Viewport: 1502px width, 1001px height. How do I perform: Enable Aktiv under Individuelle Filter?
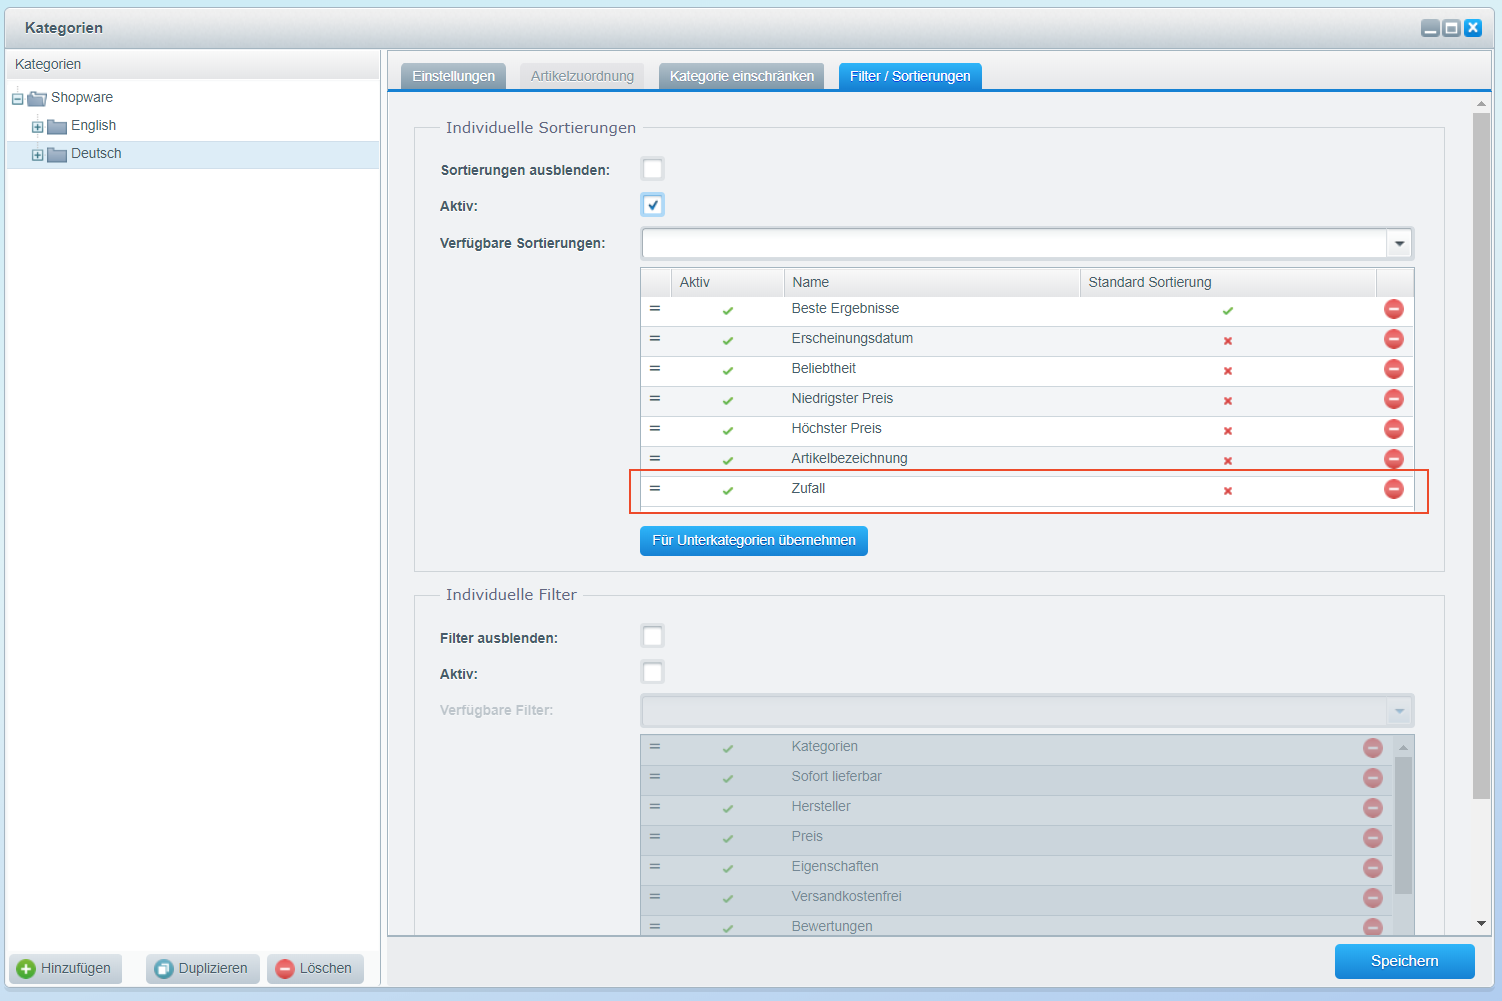[653, 672]
